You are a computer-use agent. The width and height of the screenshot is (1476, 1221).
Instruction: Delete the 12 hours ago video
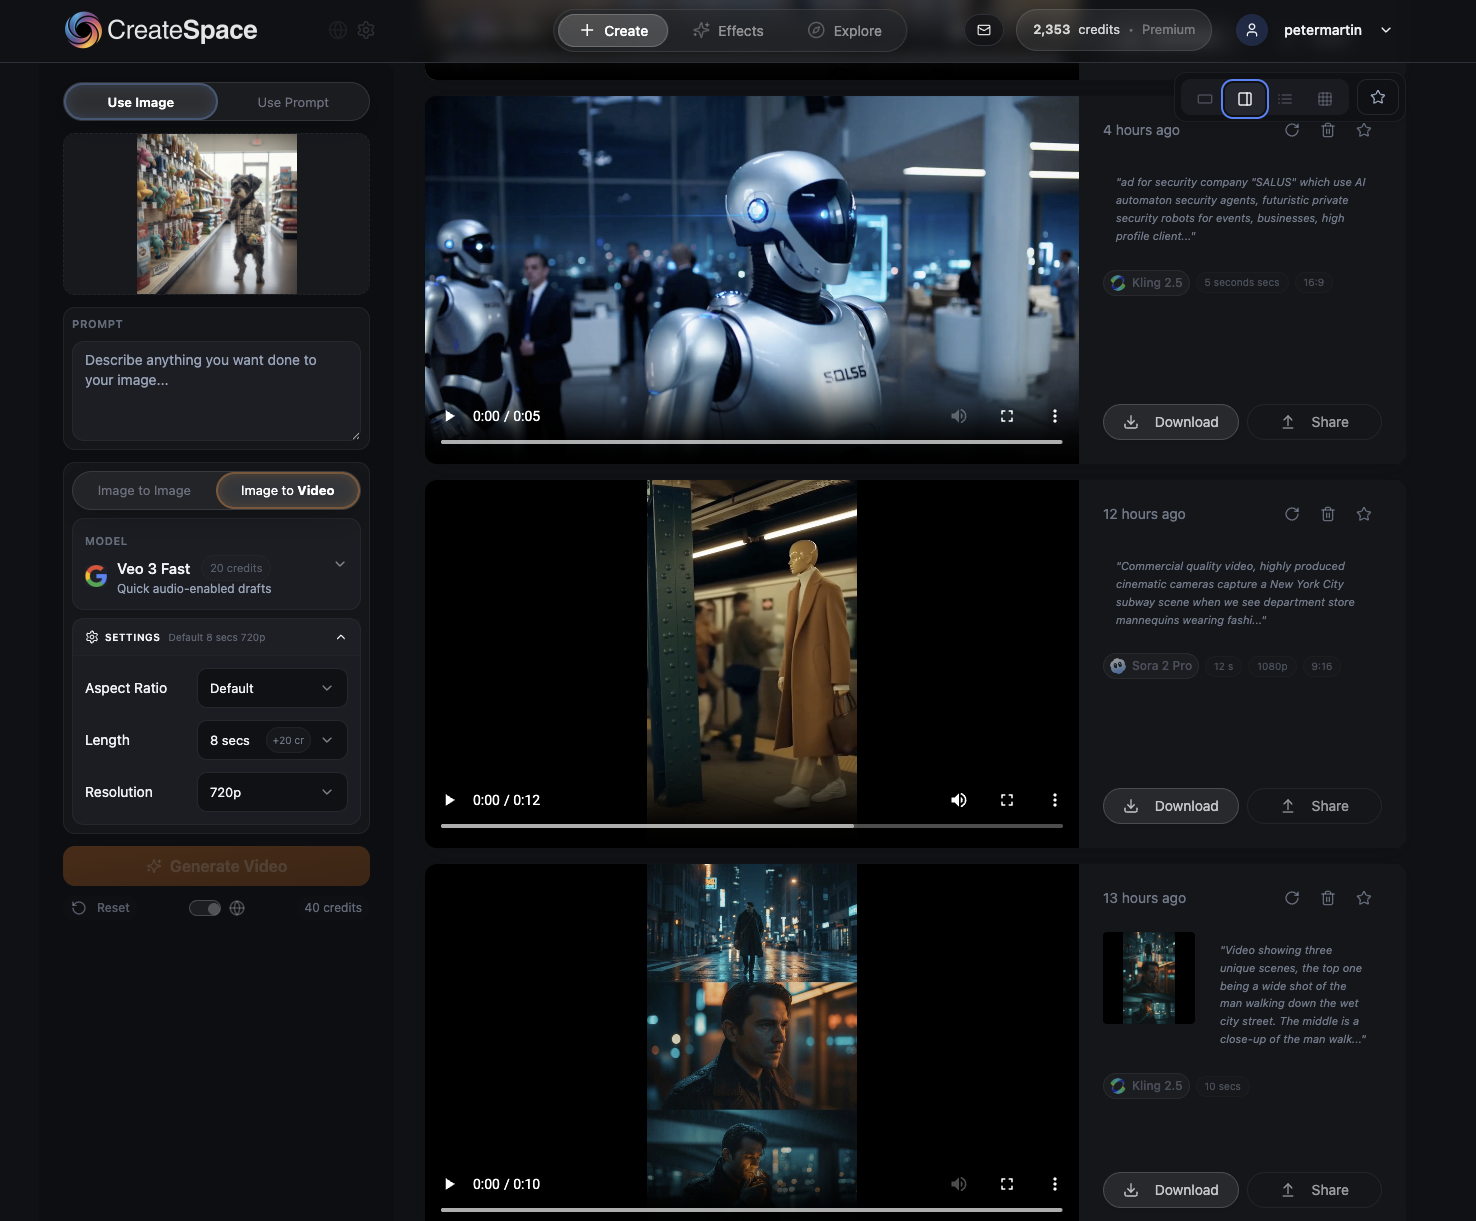point(1328,514)
